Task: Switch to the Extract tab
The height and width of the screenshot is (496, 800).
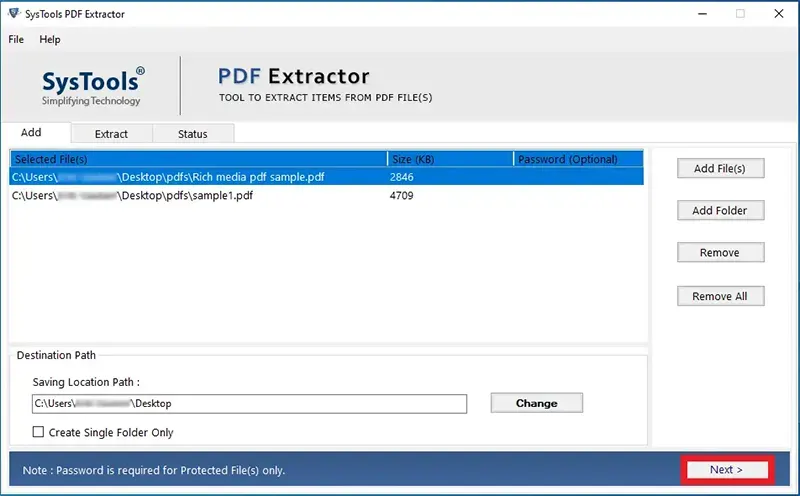Action: 111,134
